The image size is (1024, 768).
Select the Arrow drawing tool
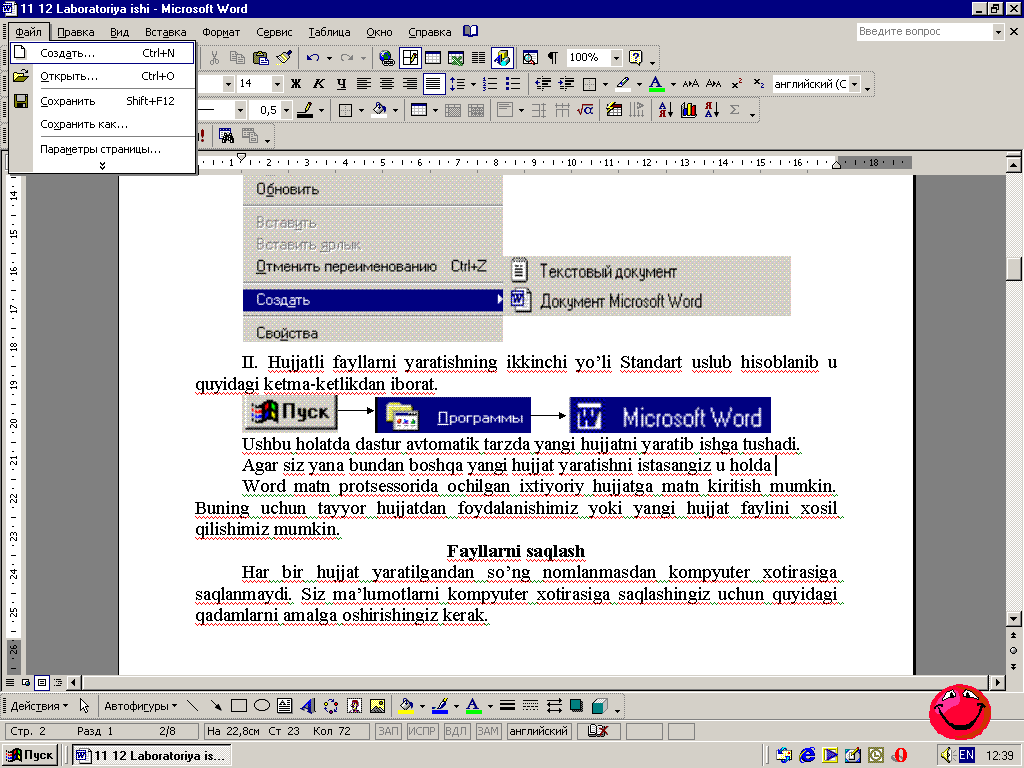(x=216, y=705)
